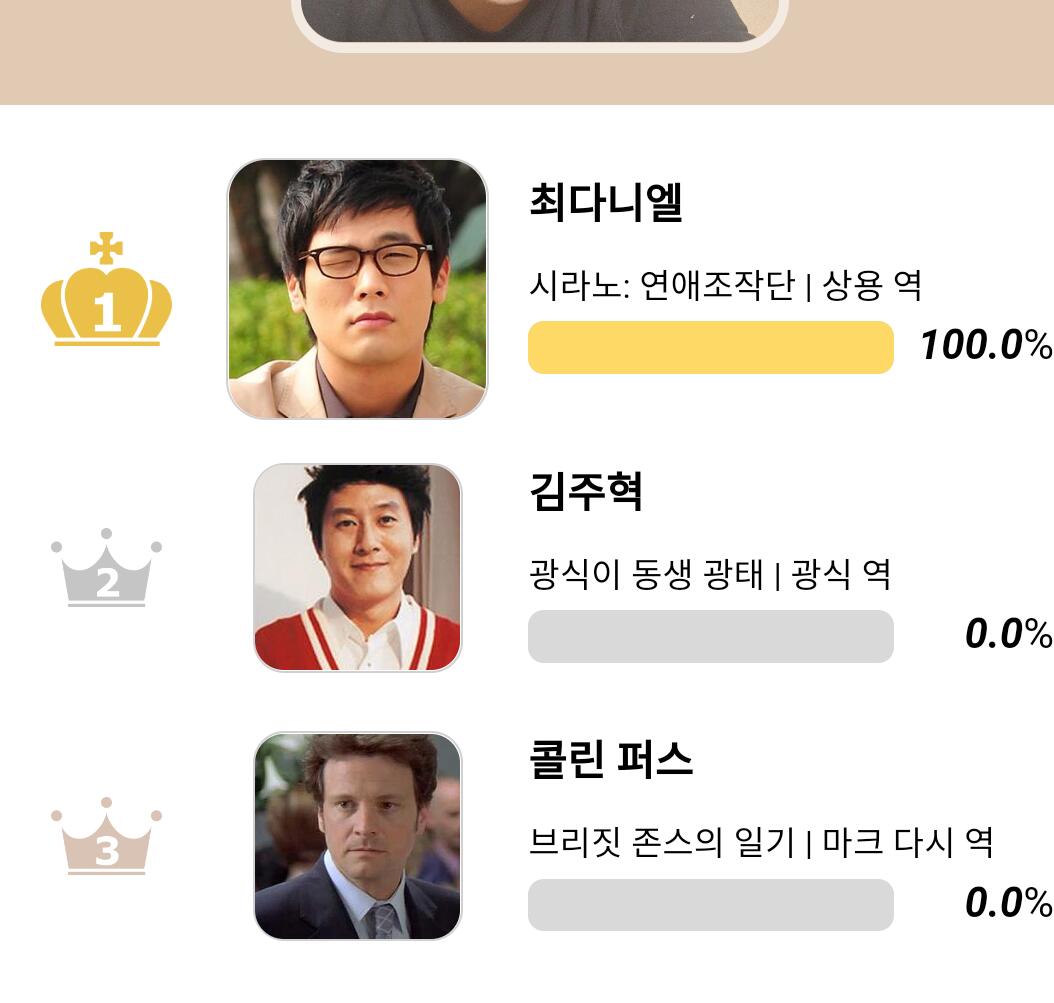Click the silver second-place crown icon
Screen dimensions: 1054x1003
[x=106, y=569]
